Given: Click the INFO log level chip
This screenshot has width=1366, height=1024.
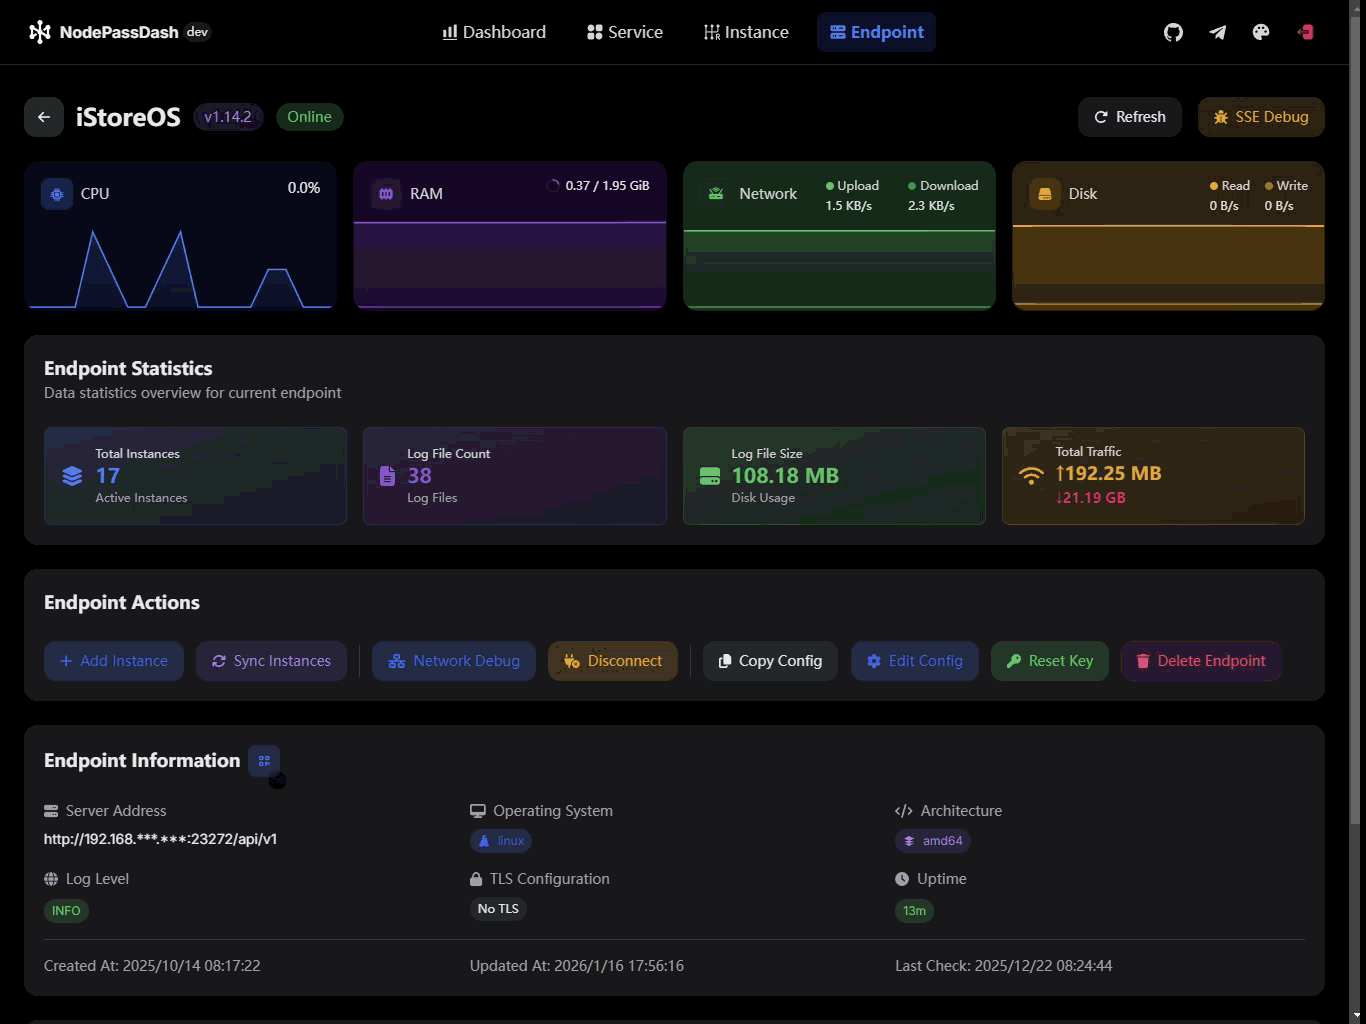Looking at the screenshot, I should pos(66,911).
